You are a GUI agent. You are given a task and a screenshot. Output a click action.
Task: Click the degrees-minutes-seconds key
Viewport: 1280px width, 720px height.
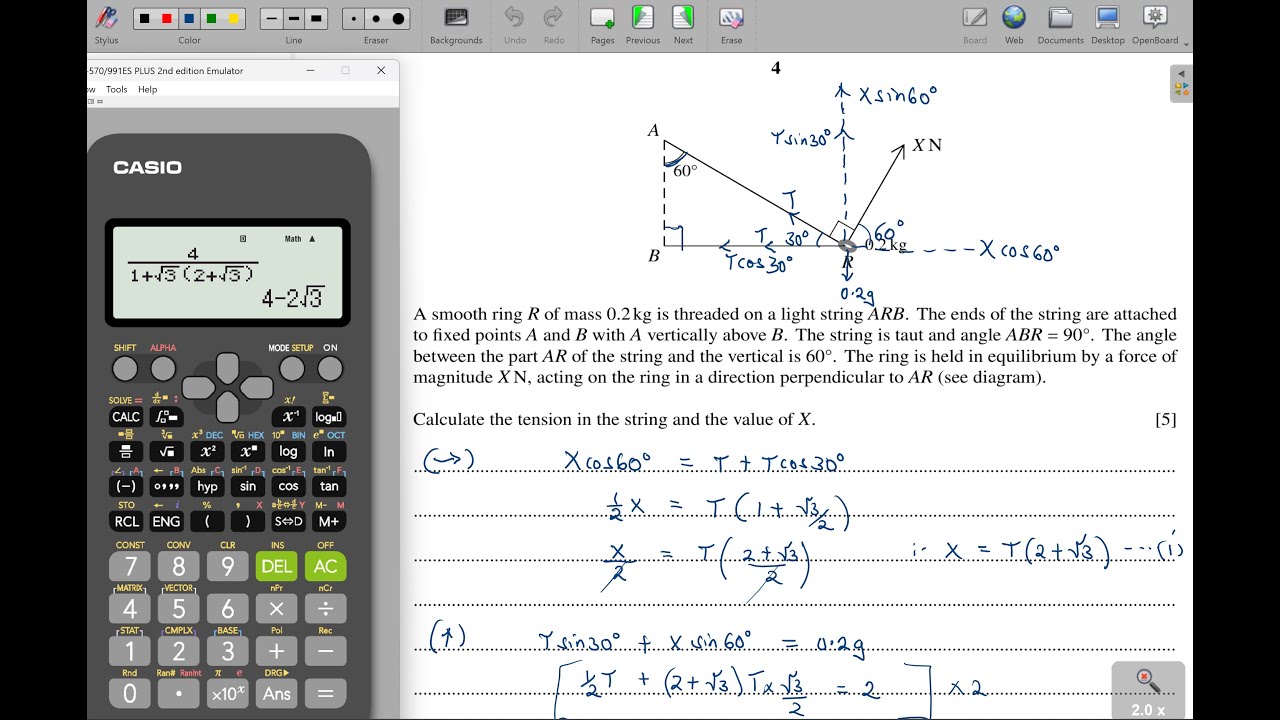[166, 486]
